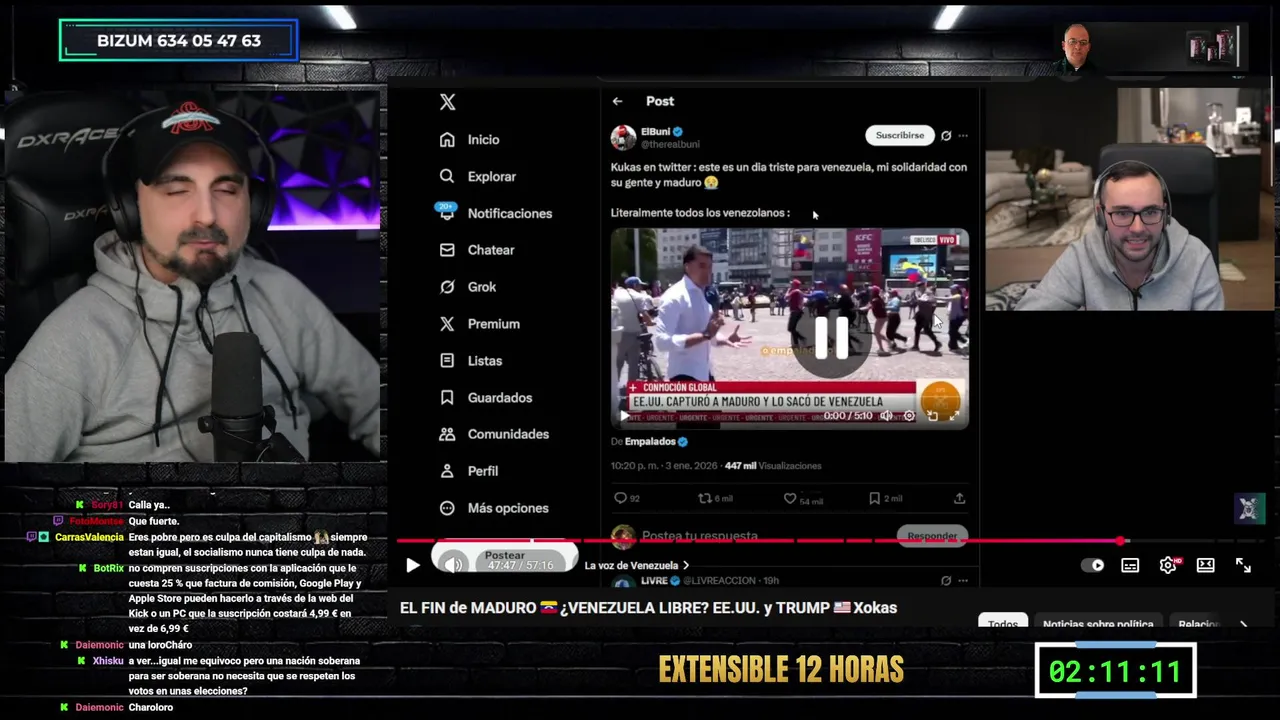Click the tweet share icon
The width and height of the screenshot is (1280, 720).
(959, 498)
